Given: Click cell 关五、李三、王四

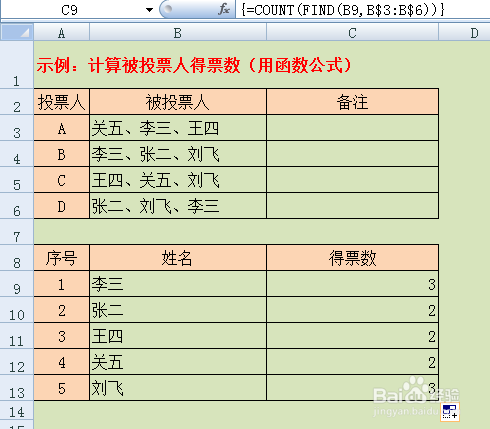Looking at the screenshot, I should point(178,128).
